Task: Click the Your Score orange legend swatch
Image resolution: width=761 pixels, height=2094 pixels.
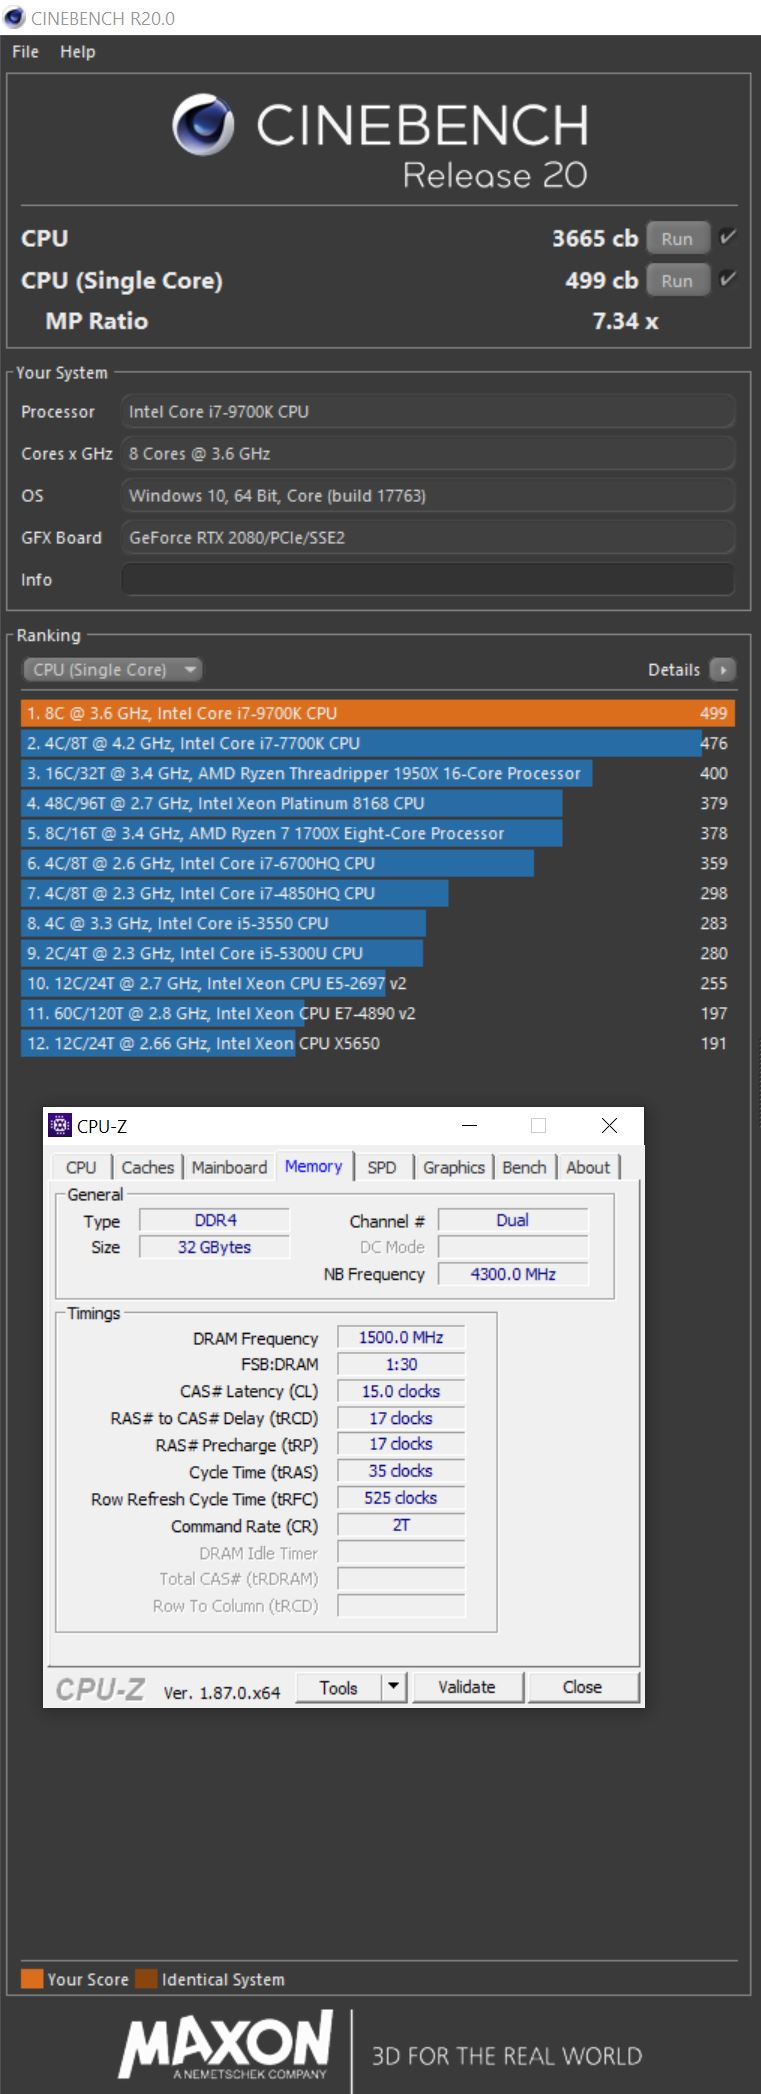Action: pos(32,1979)
